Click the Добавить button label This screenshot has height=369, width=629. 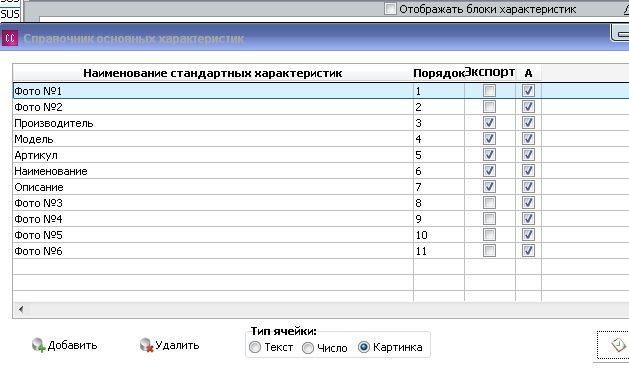click(73, 345)
